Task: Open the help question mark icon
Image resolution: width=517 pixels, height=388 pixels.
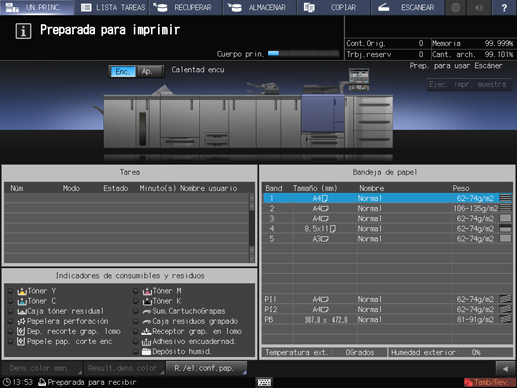Action: click(x=504, y=7)
